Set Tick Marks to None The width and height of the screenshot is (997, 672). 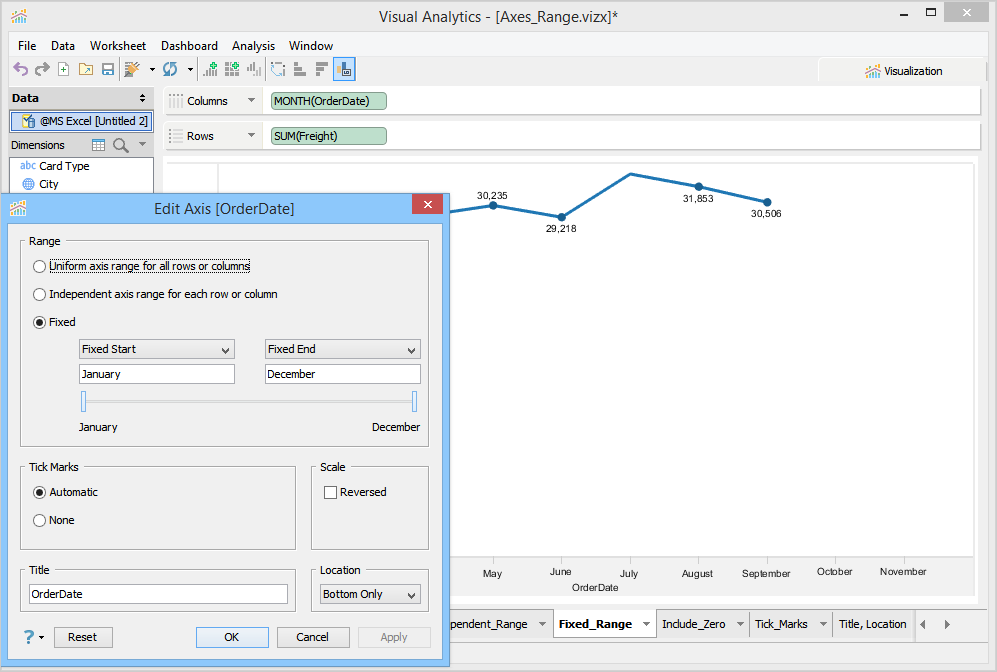click(40, 520)
